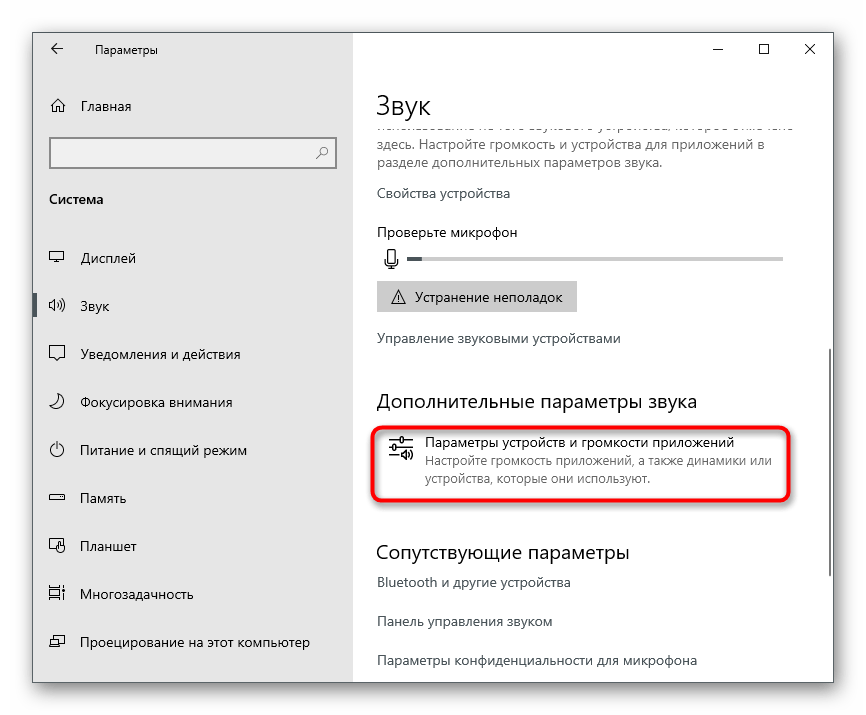Click inside the settings search field
The height and width of the screenshot is (715, 866).
click(193, 153)
